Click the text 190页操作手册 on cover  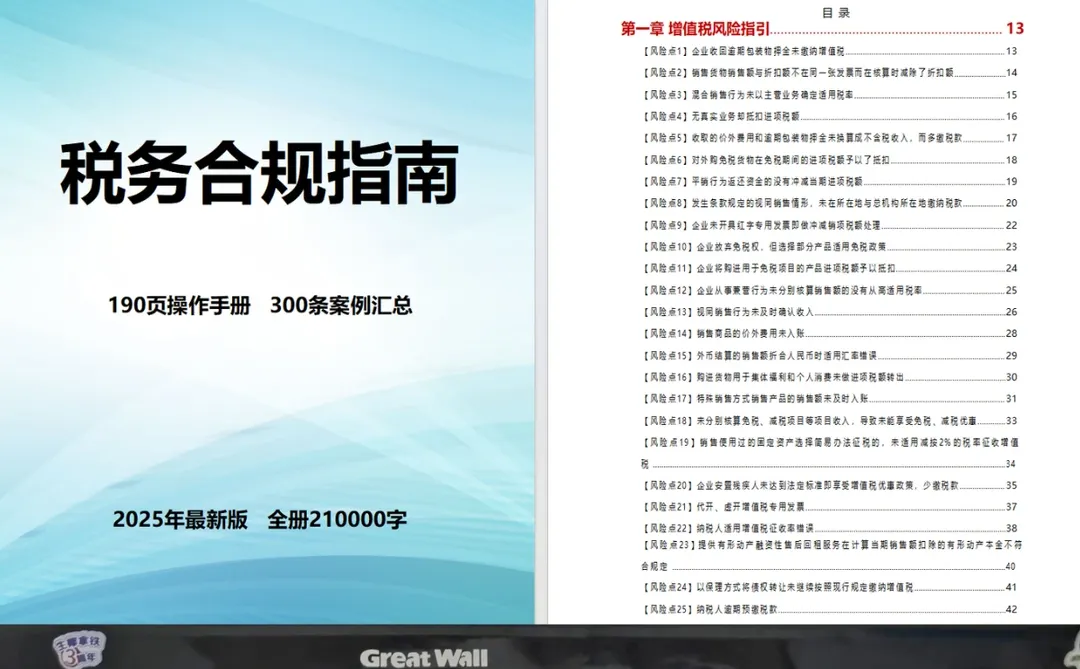tap(180, 305)
